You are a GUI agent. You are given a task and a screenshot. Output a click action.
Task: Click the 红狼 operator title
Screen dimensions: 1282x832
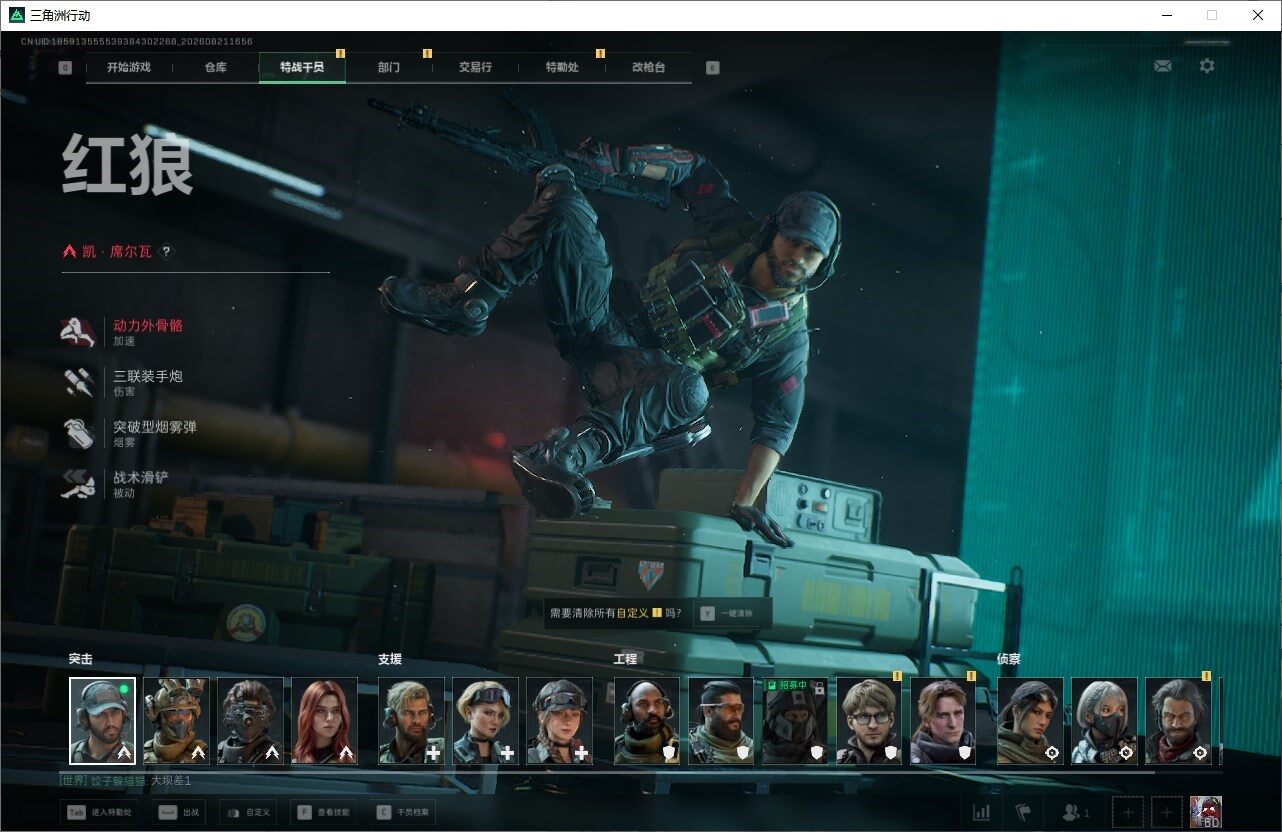(127, 166)
